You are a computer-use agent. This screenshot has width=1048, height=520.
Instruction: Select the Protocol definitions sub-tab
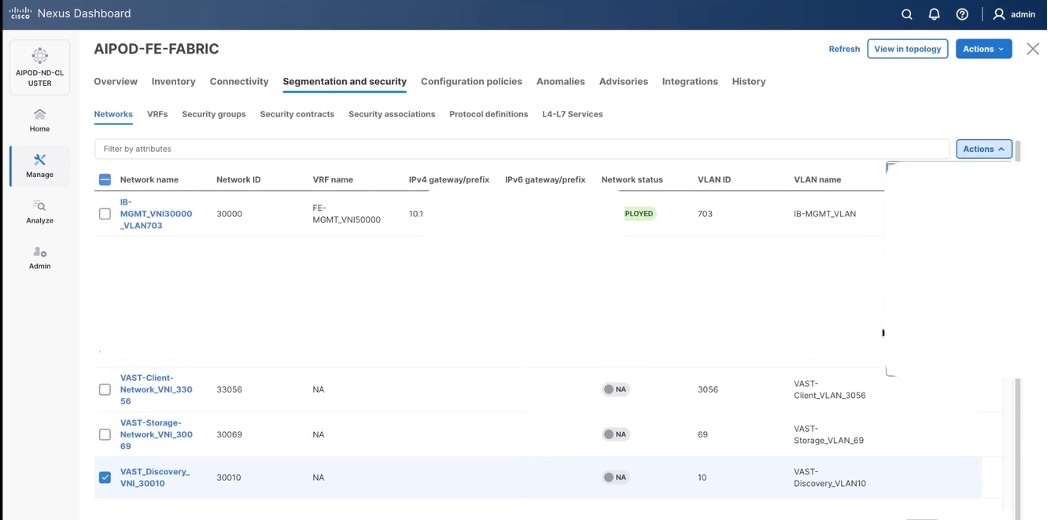489,114
